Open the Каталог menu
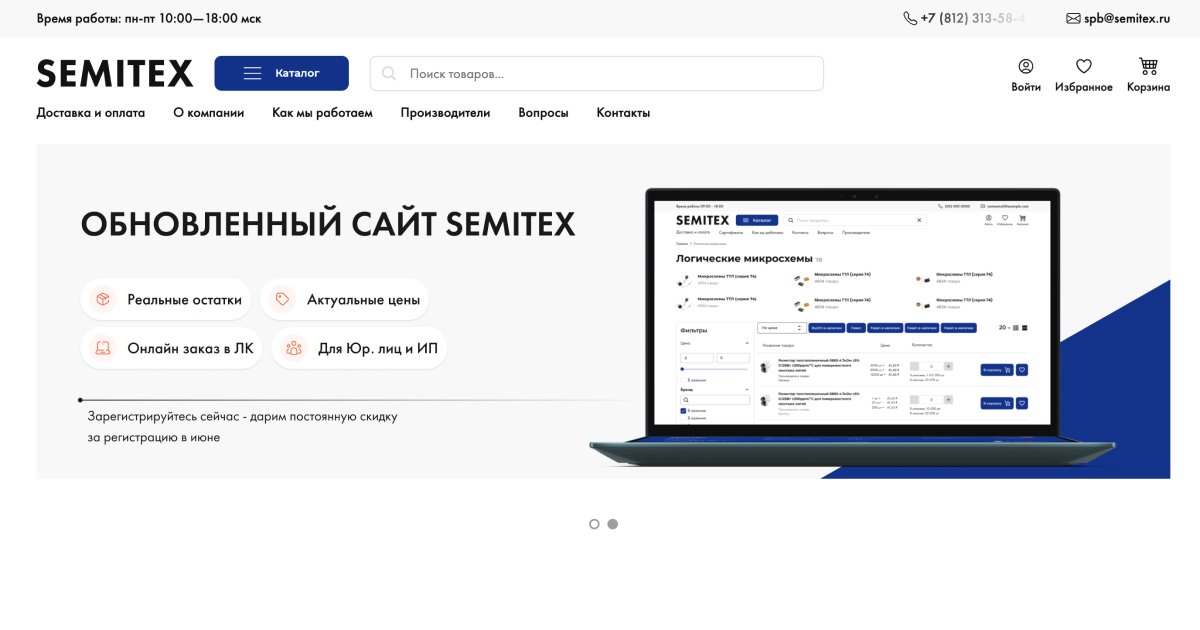Image resolution: width=1200 pixels, height=630 pixels. [x=281, y=72]
